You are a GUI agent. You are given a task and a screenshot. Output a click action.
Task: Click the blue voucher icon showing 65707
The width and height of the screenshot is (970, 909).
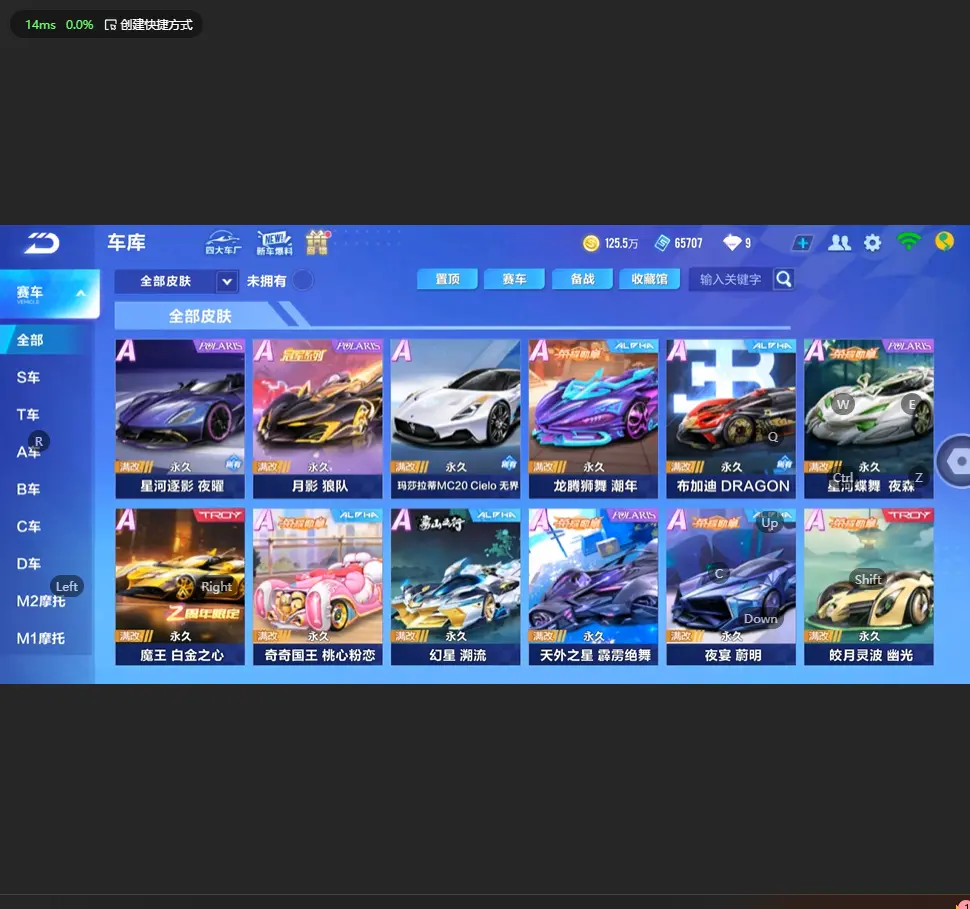[663, 243]
